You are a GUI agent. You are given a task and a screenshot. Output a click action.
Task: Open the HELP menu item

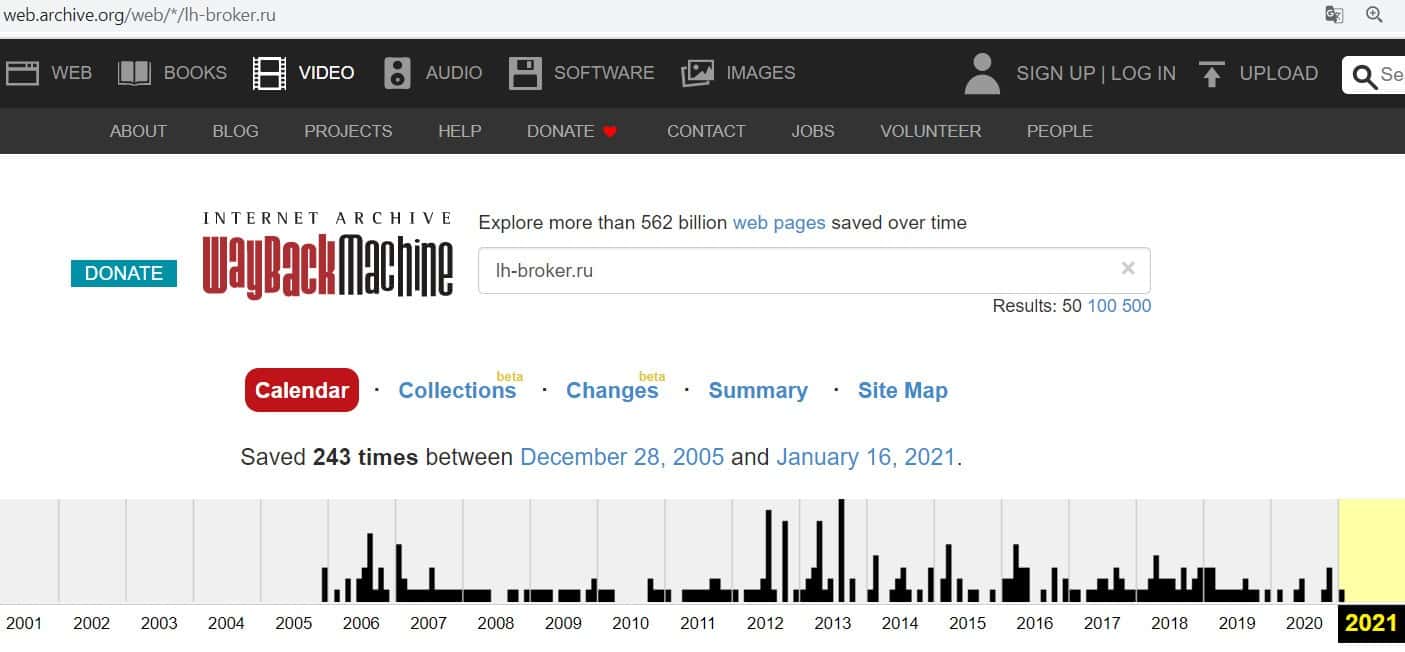click(460, 131)
